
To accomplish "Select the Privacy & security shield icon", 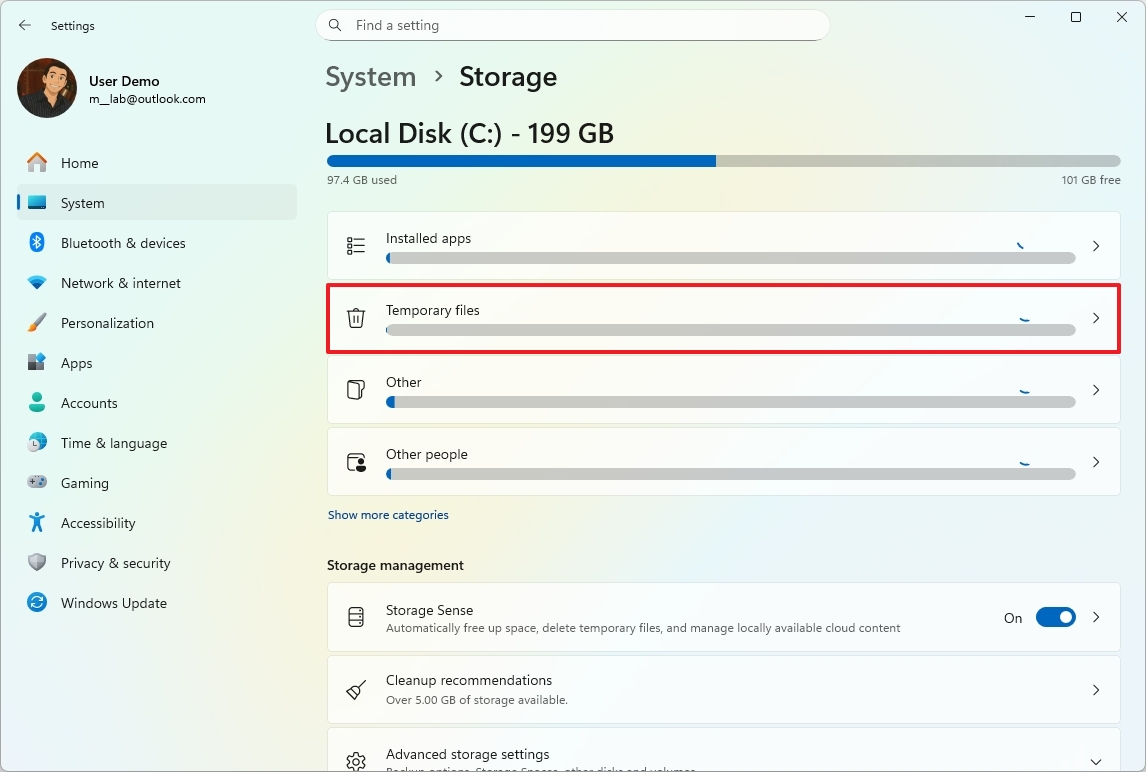I will click(x=36, y=563).
